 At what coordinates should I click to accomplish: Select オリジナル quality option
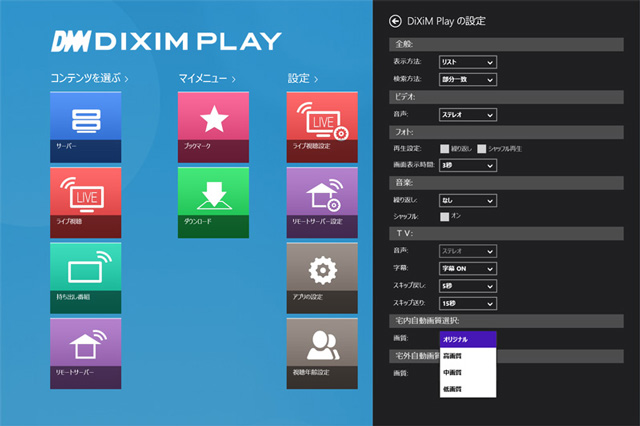(468, 339)
